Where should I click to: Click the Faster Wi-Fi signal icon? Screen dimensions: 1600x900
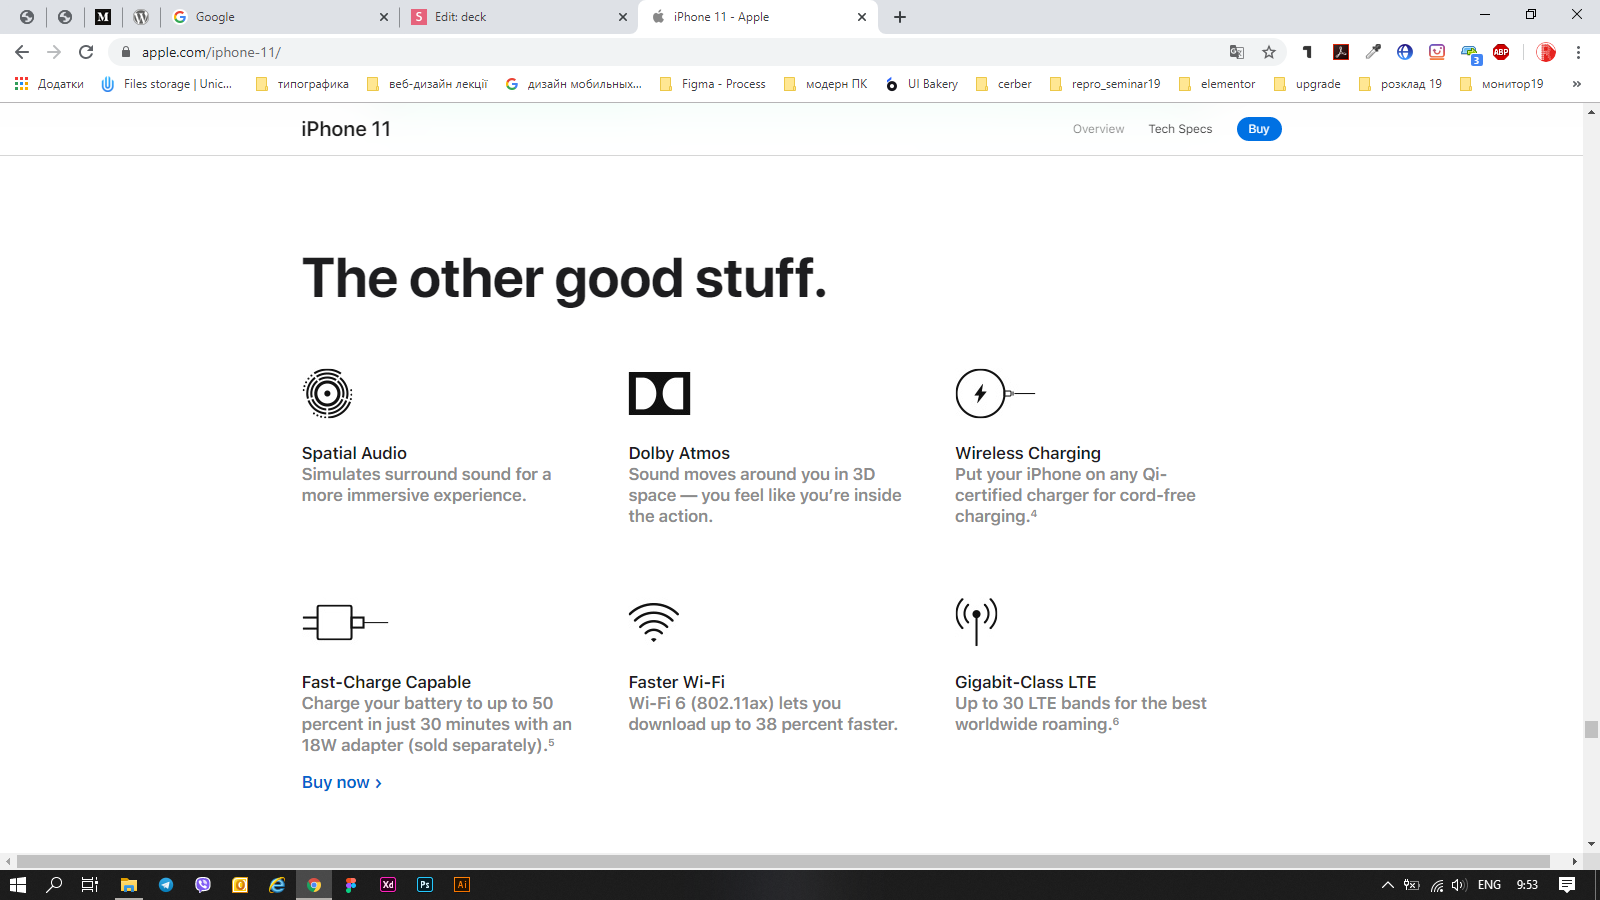point(654,622)
